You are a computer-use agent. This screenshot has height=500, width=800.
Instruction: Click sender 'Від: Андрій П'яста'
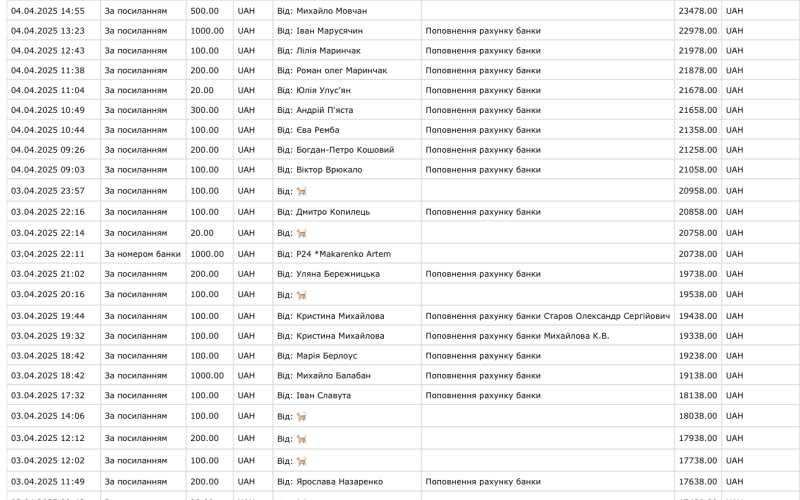(x=315, y=110)
